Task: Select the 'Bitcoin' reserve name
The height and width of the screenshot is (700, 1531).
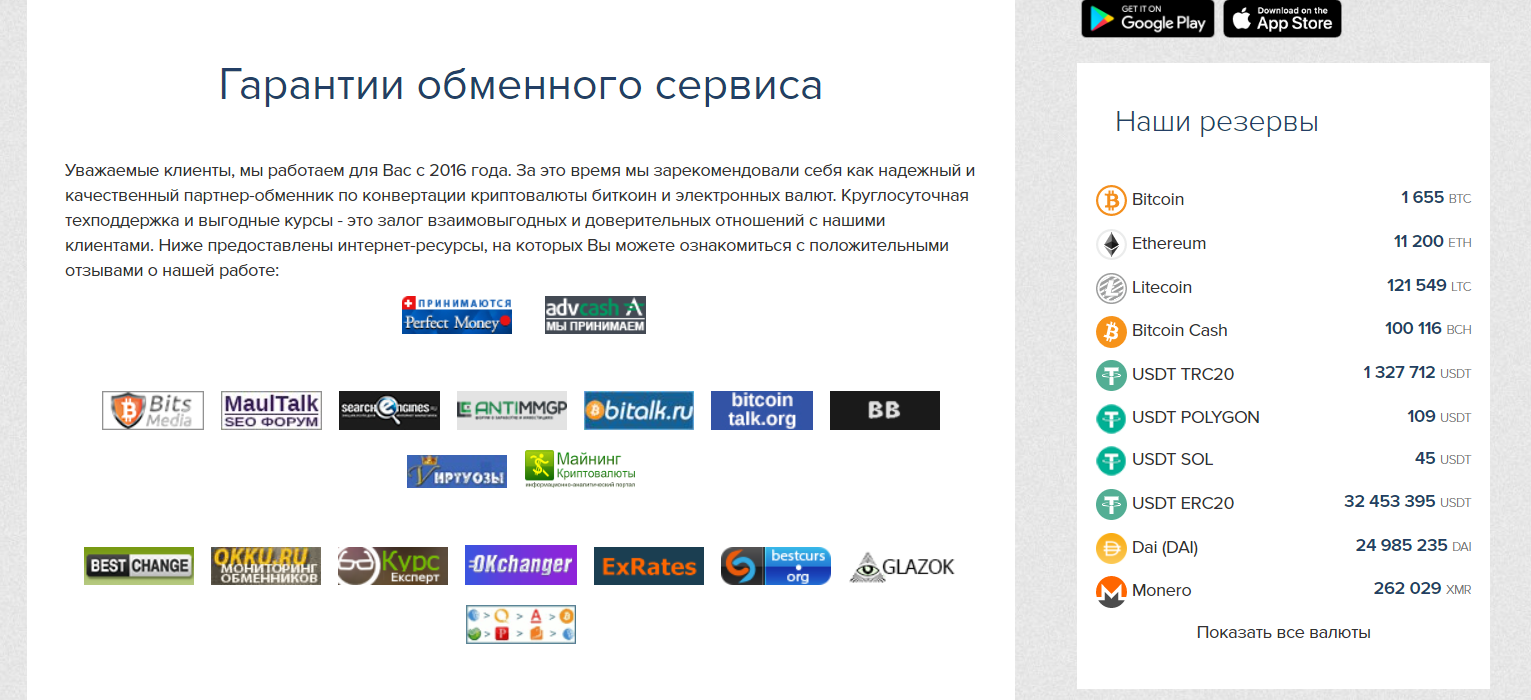Action: coord(1158,200)
